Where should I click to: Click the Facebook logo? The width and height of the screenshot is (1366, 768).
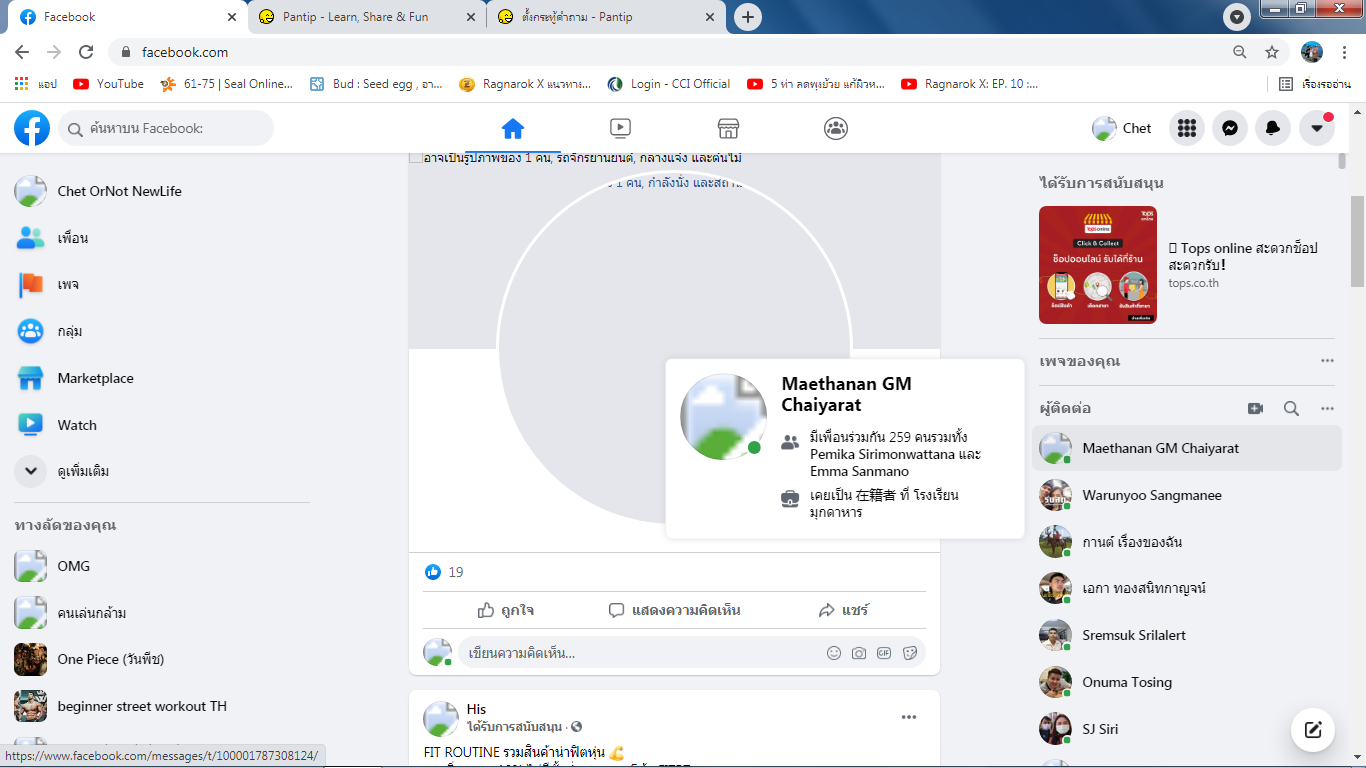coord(32,128)
